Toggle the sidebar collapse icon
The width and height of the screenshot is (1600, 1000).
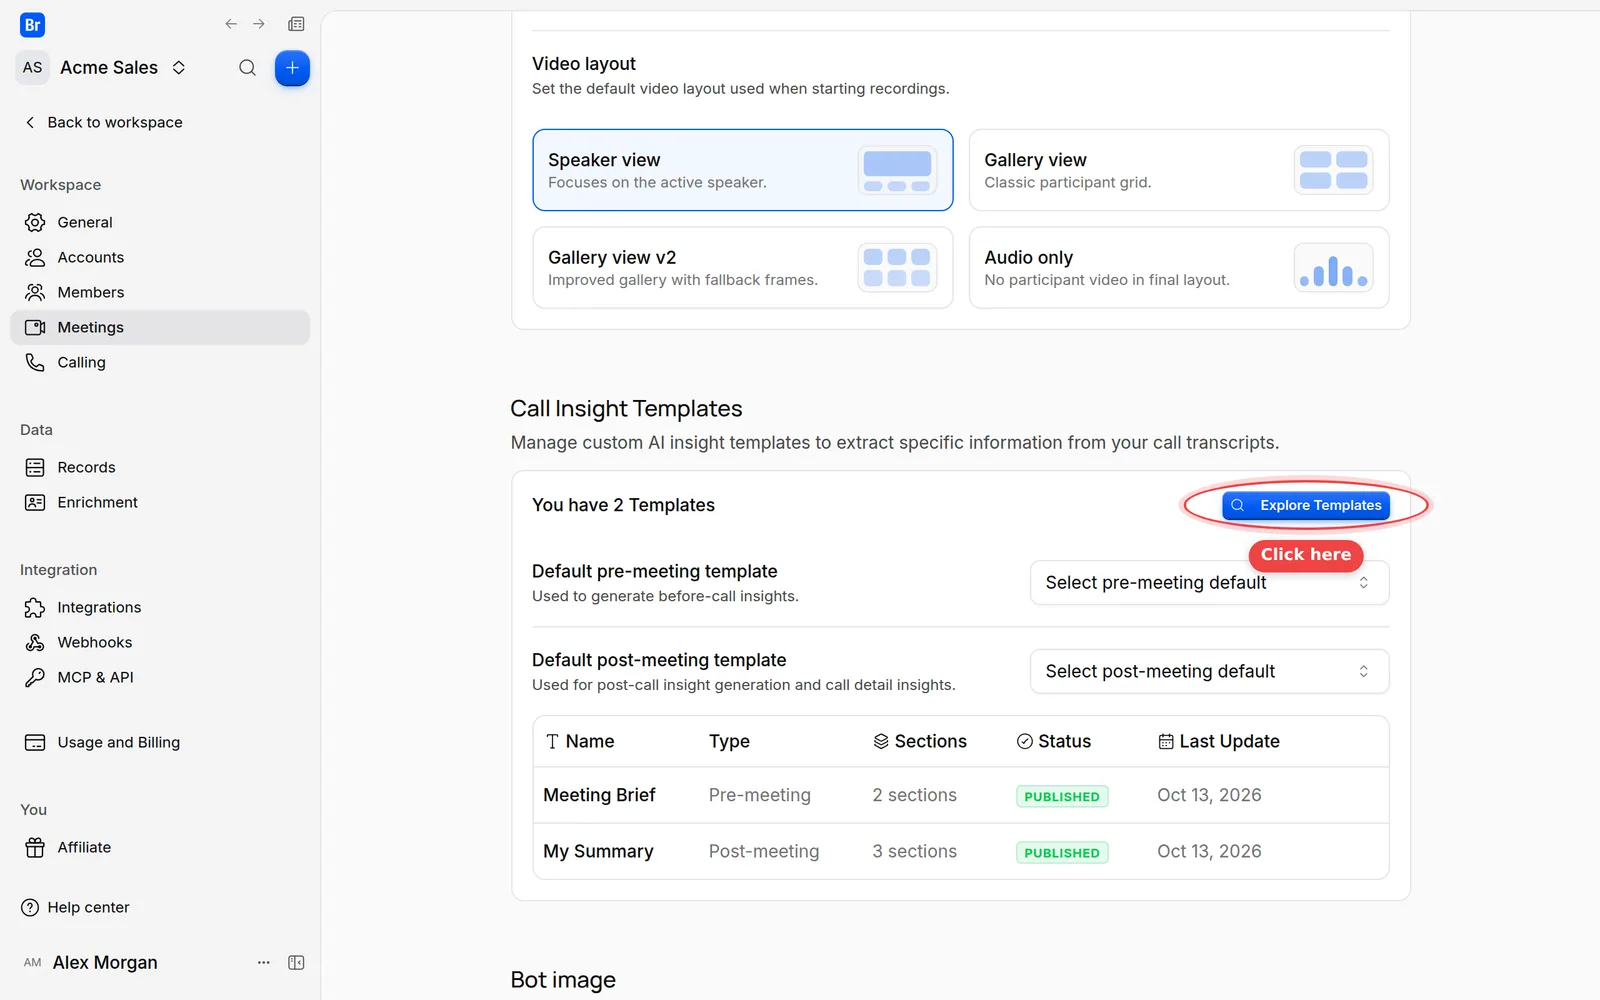pyautogui.click(x=296, y=962)
